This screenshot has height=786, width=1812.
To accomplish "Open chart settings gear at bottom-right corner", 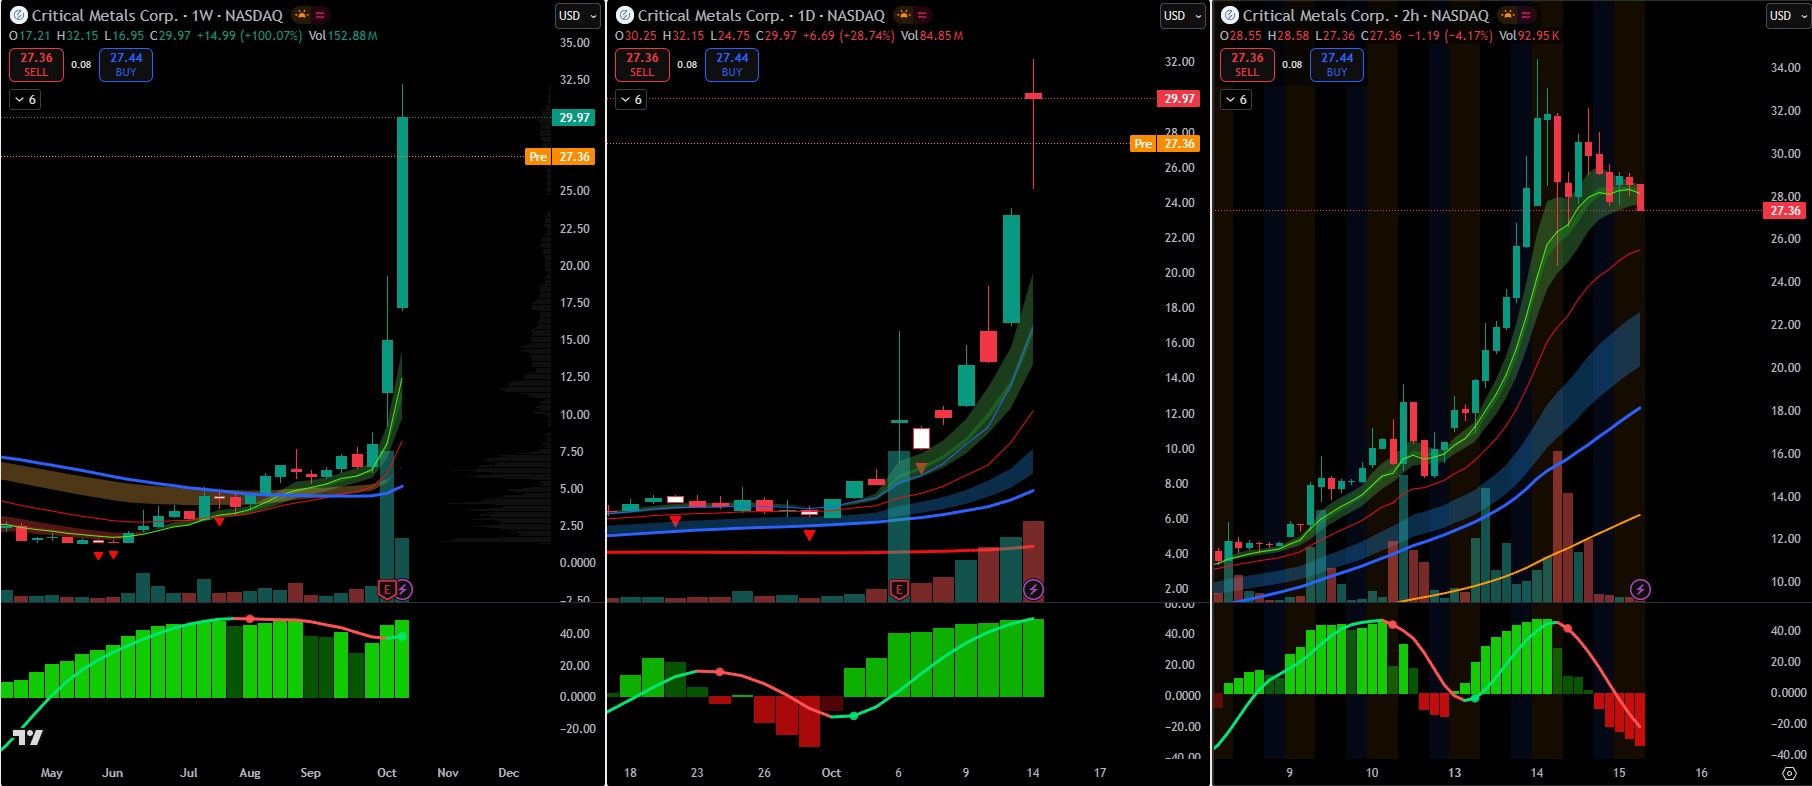I will (1789, 773).
